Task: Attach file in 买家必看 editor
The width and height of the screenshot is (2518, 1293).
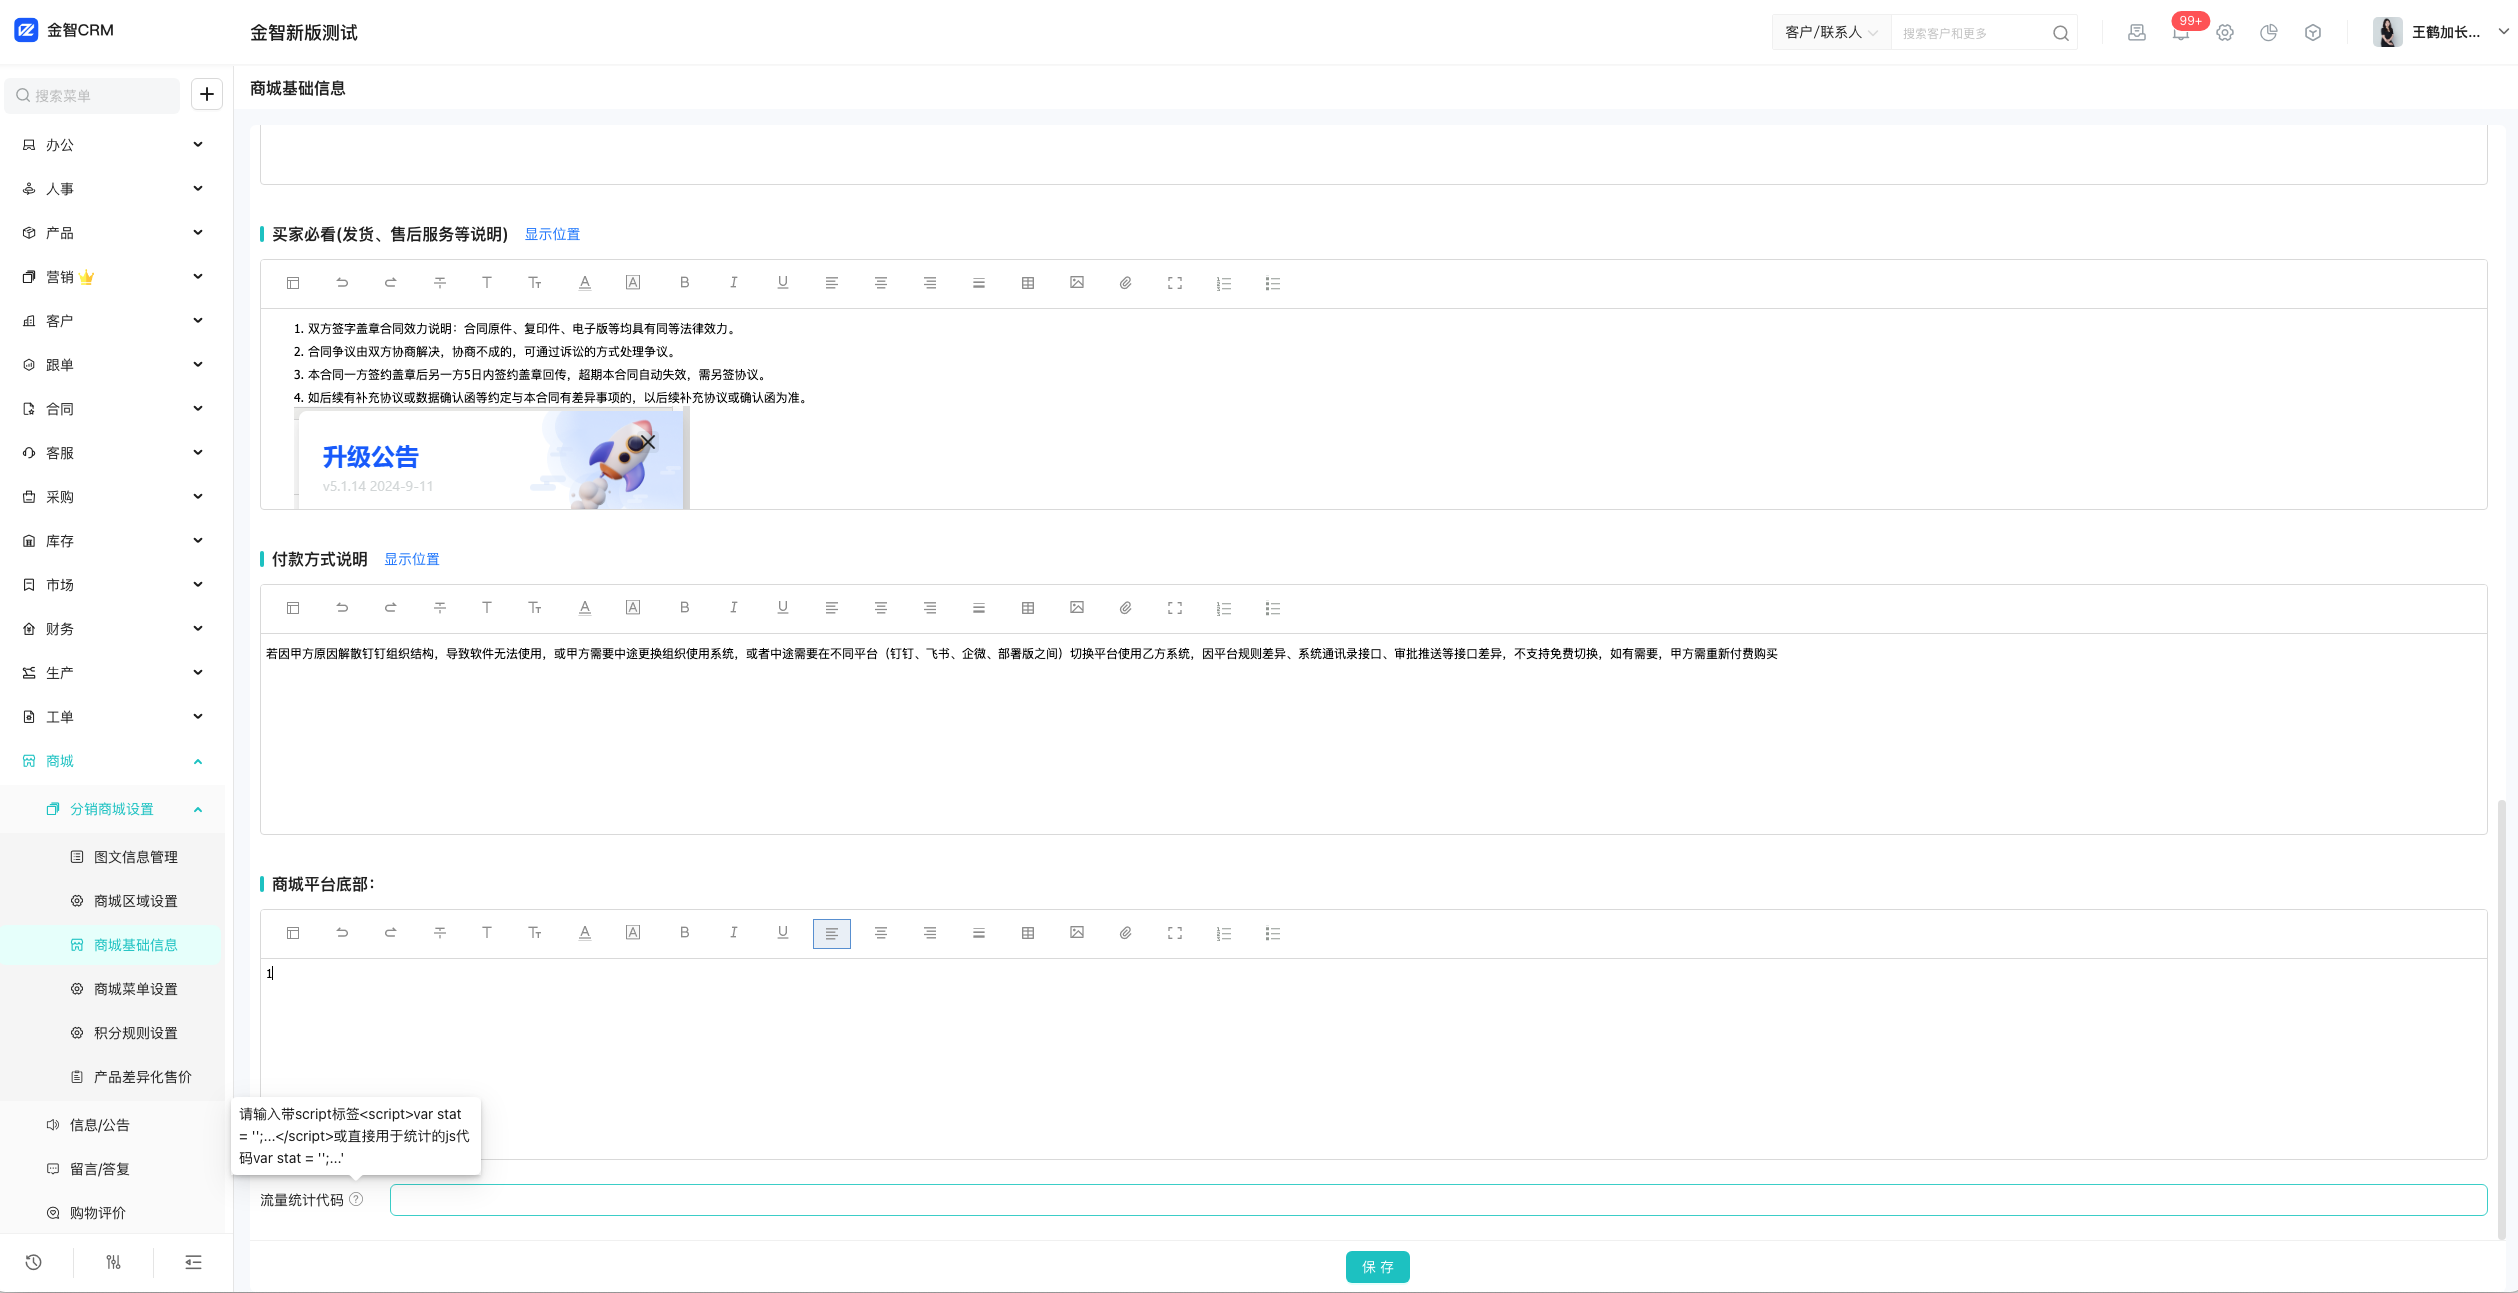Action: pyautogui.click(x=1125, y=283)
